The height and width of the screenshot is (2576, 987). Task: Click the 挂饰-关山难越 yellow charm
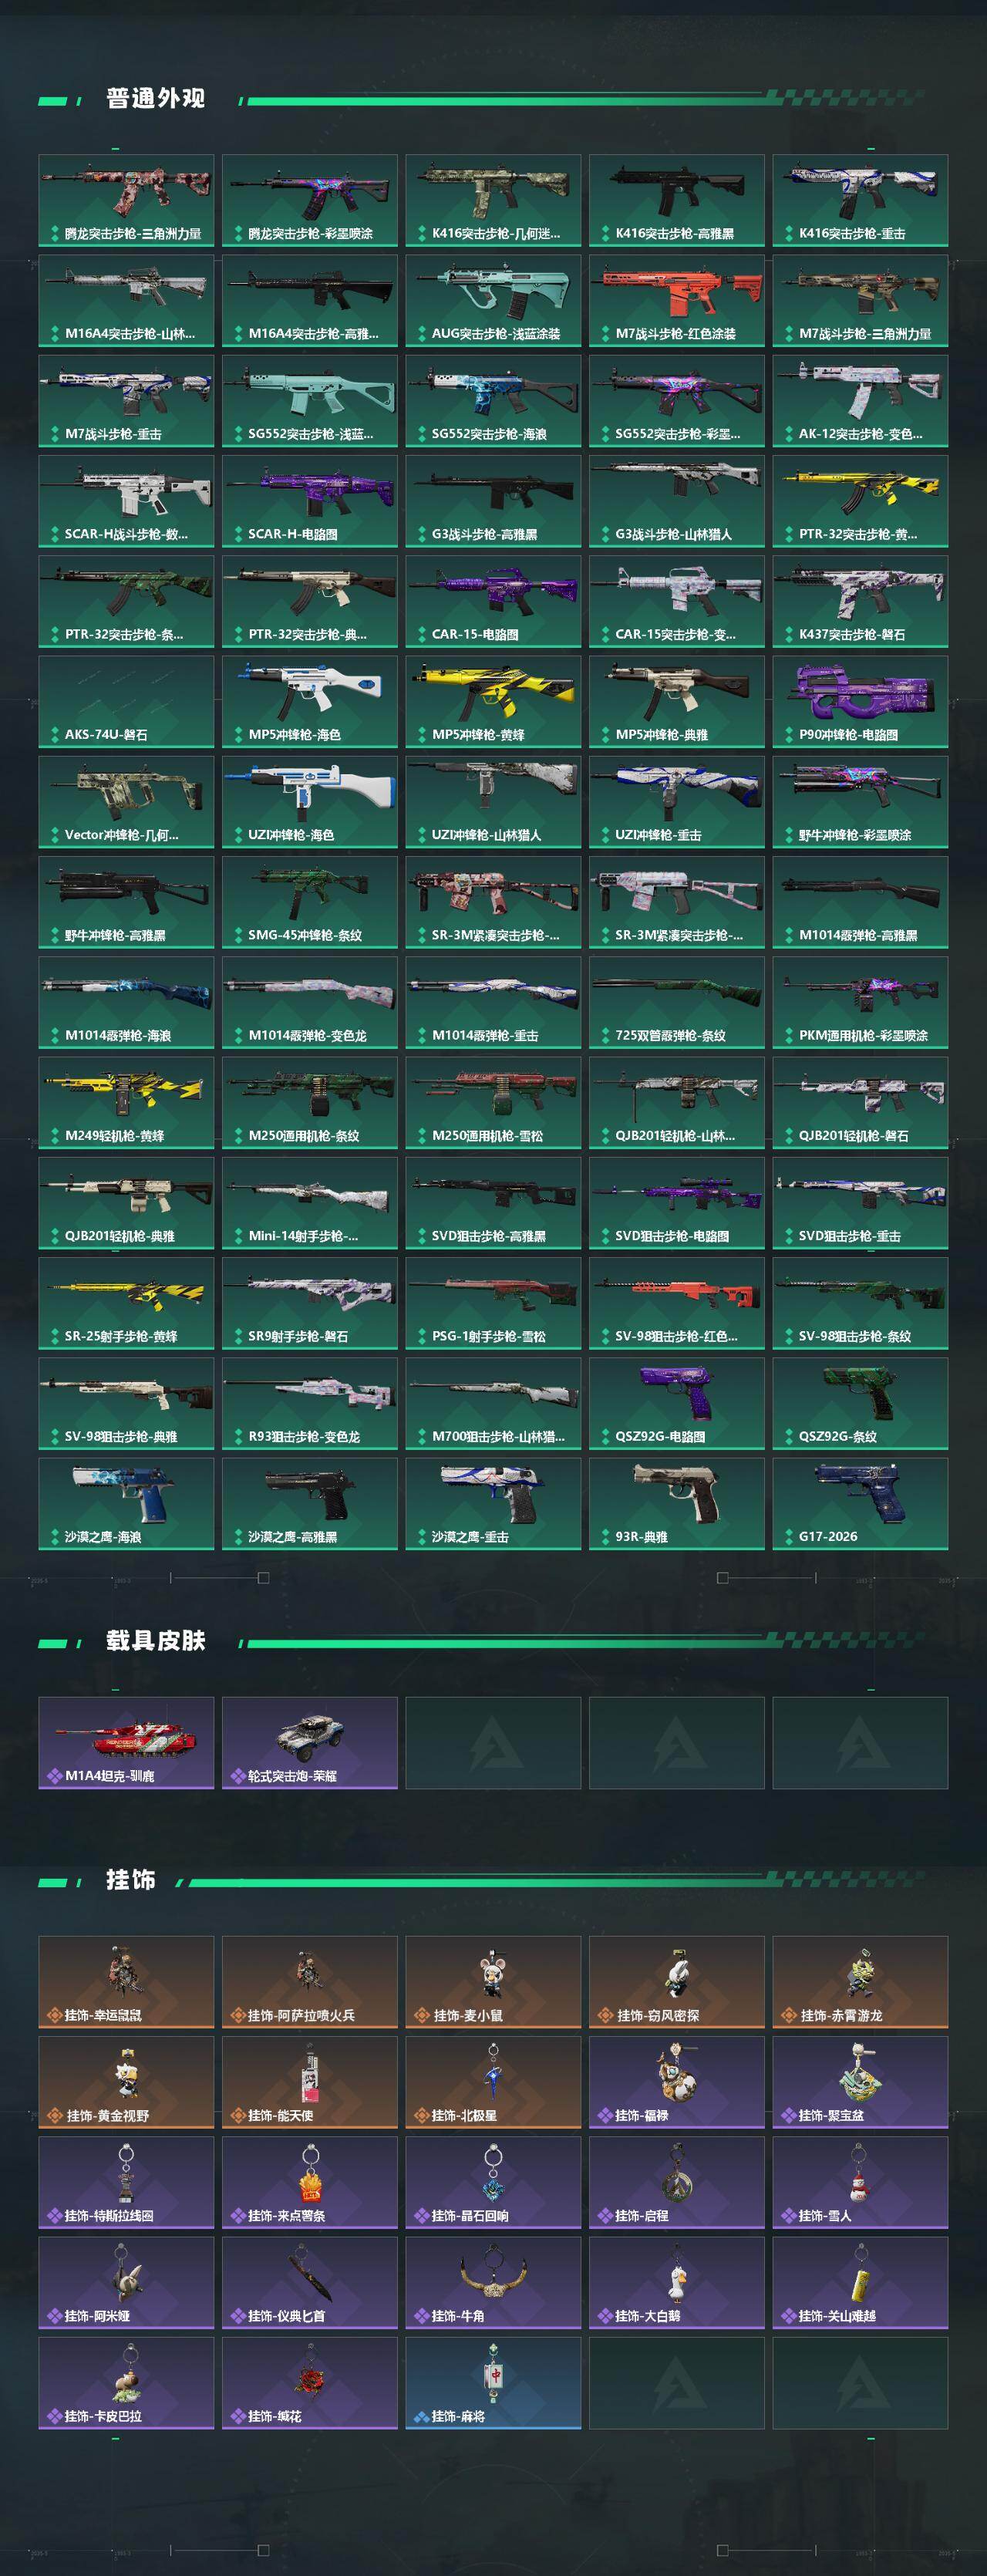point(860,2282)
